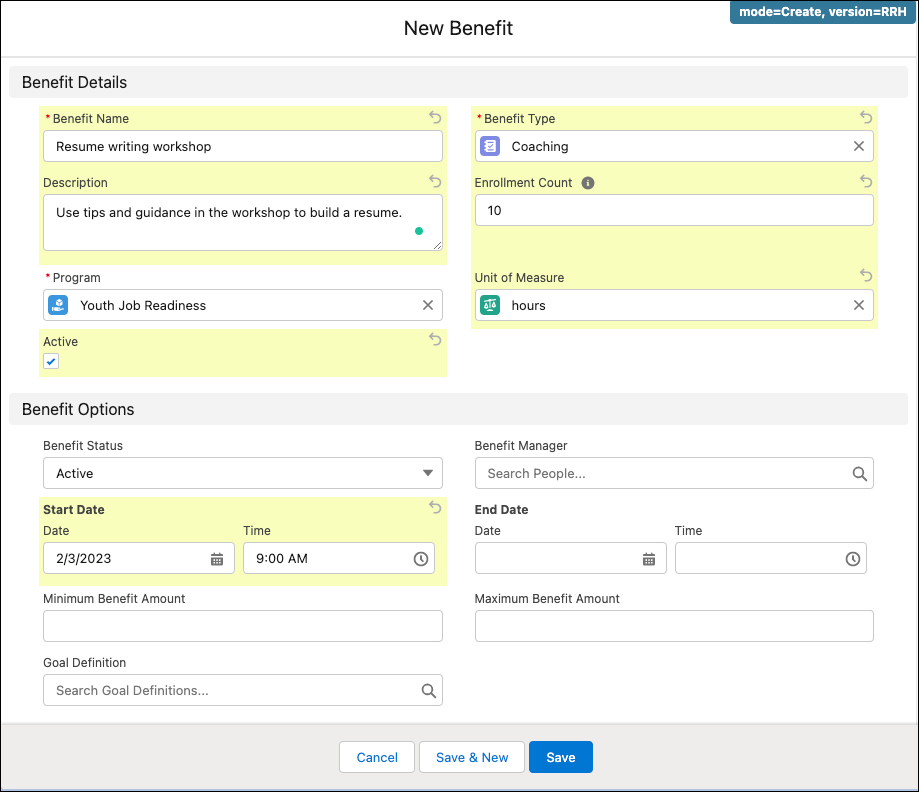
Task: Click the Benefit Manager search icon
Action: pos(859,474)
